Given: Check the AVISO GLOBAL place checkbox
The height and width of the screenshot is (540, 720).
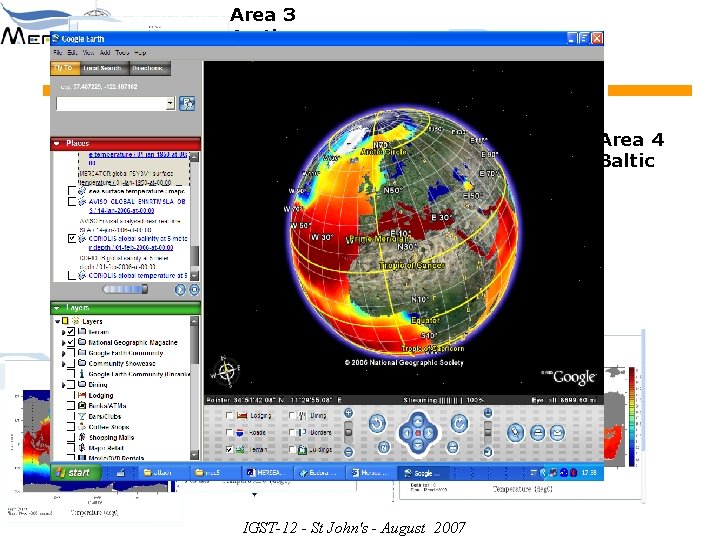Looking at the screenshot, I should tap(72, 201).
